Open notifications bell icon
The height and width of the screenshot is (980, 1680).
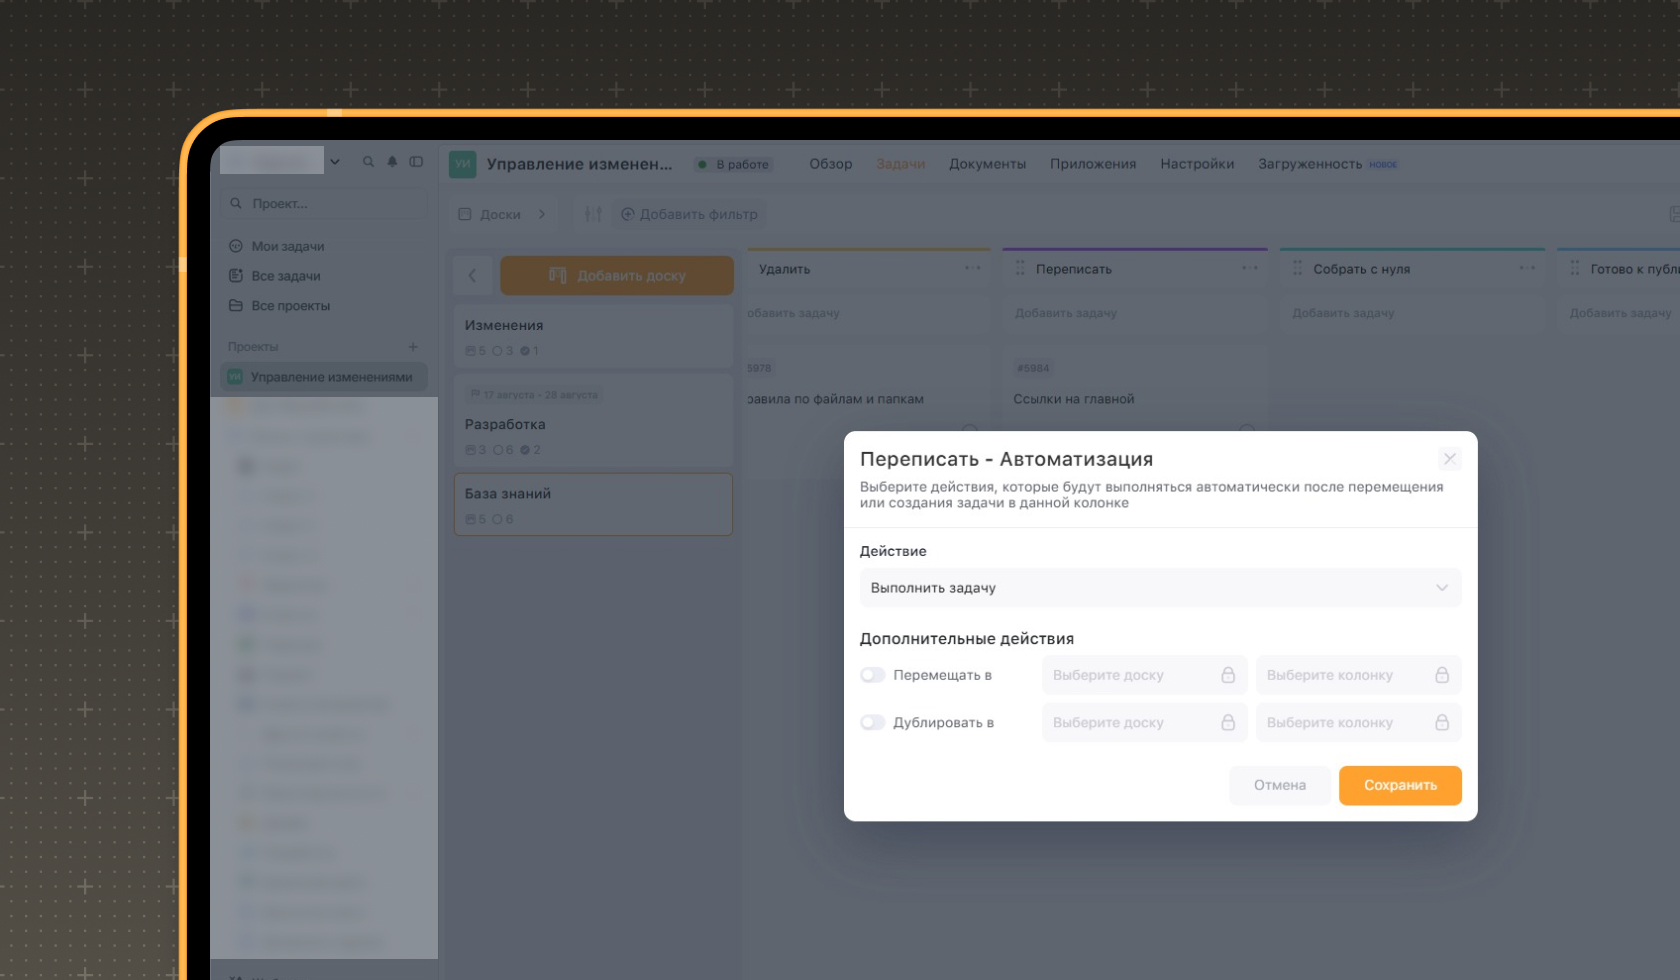(x=392, y=161)
